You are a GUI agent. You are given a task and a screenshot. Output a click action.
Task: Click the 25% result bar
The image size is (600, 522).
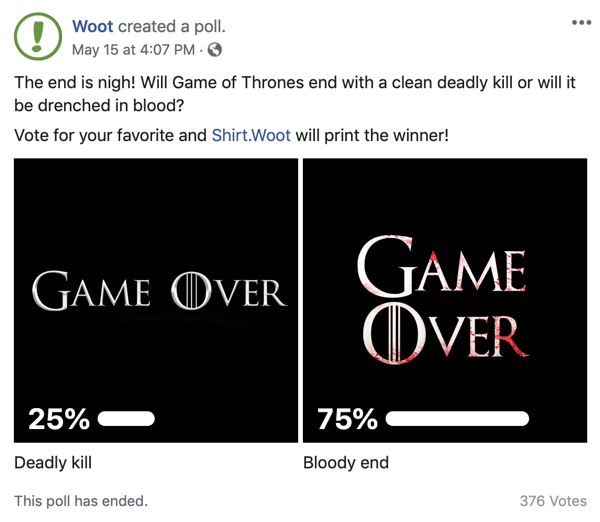pos(126,419)
